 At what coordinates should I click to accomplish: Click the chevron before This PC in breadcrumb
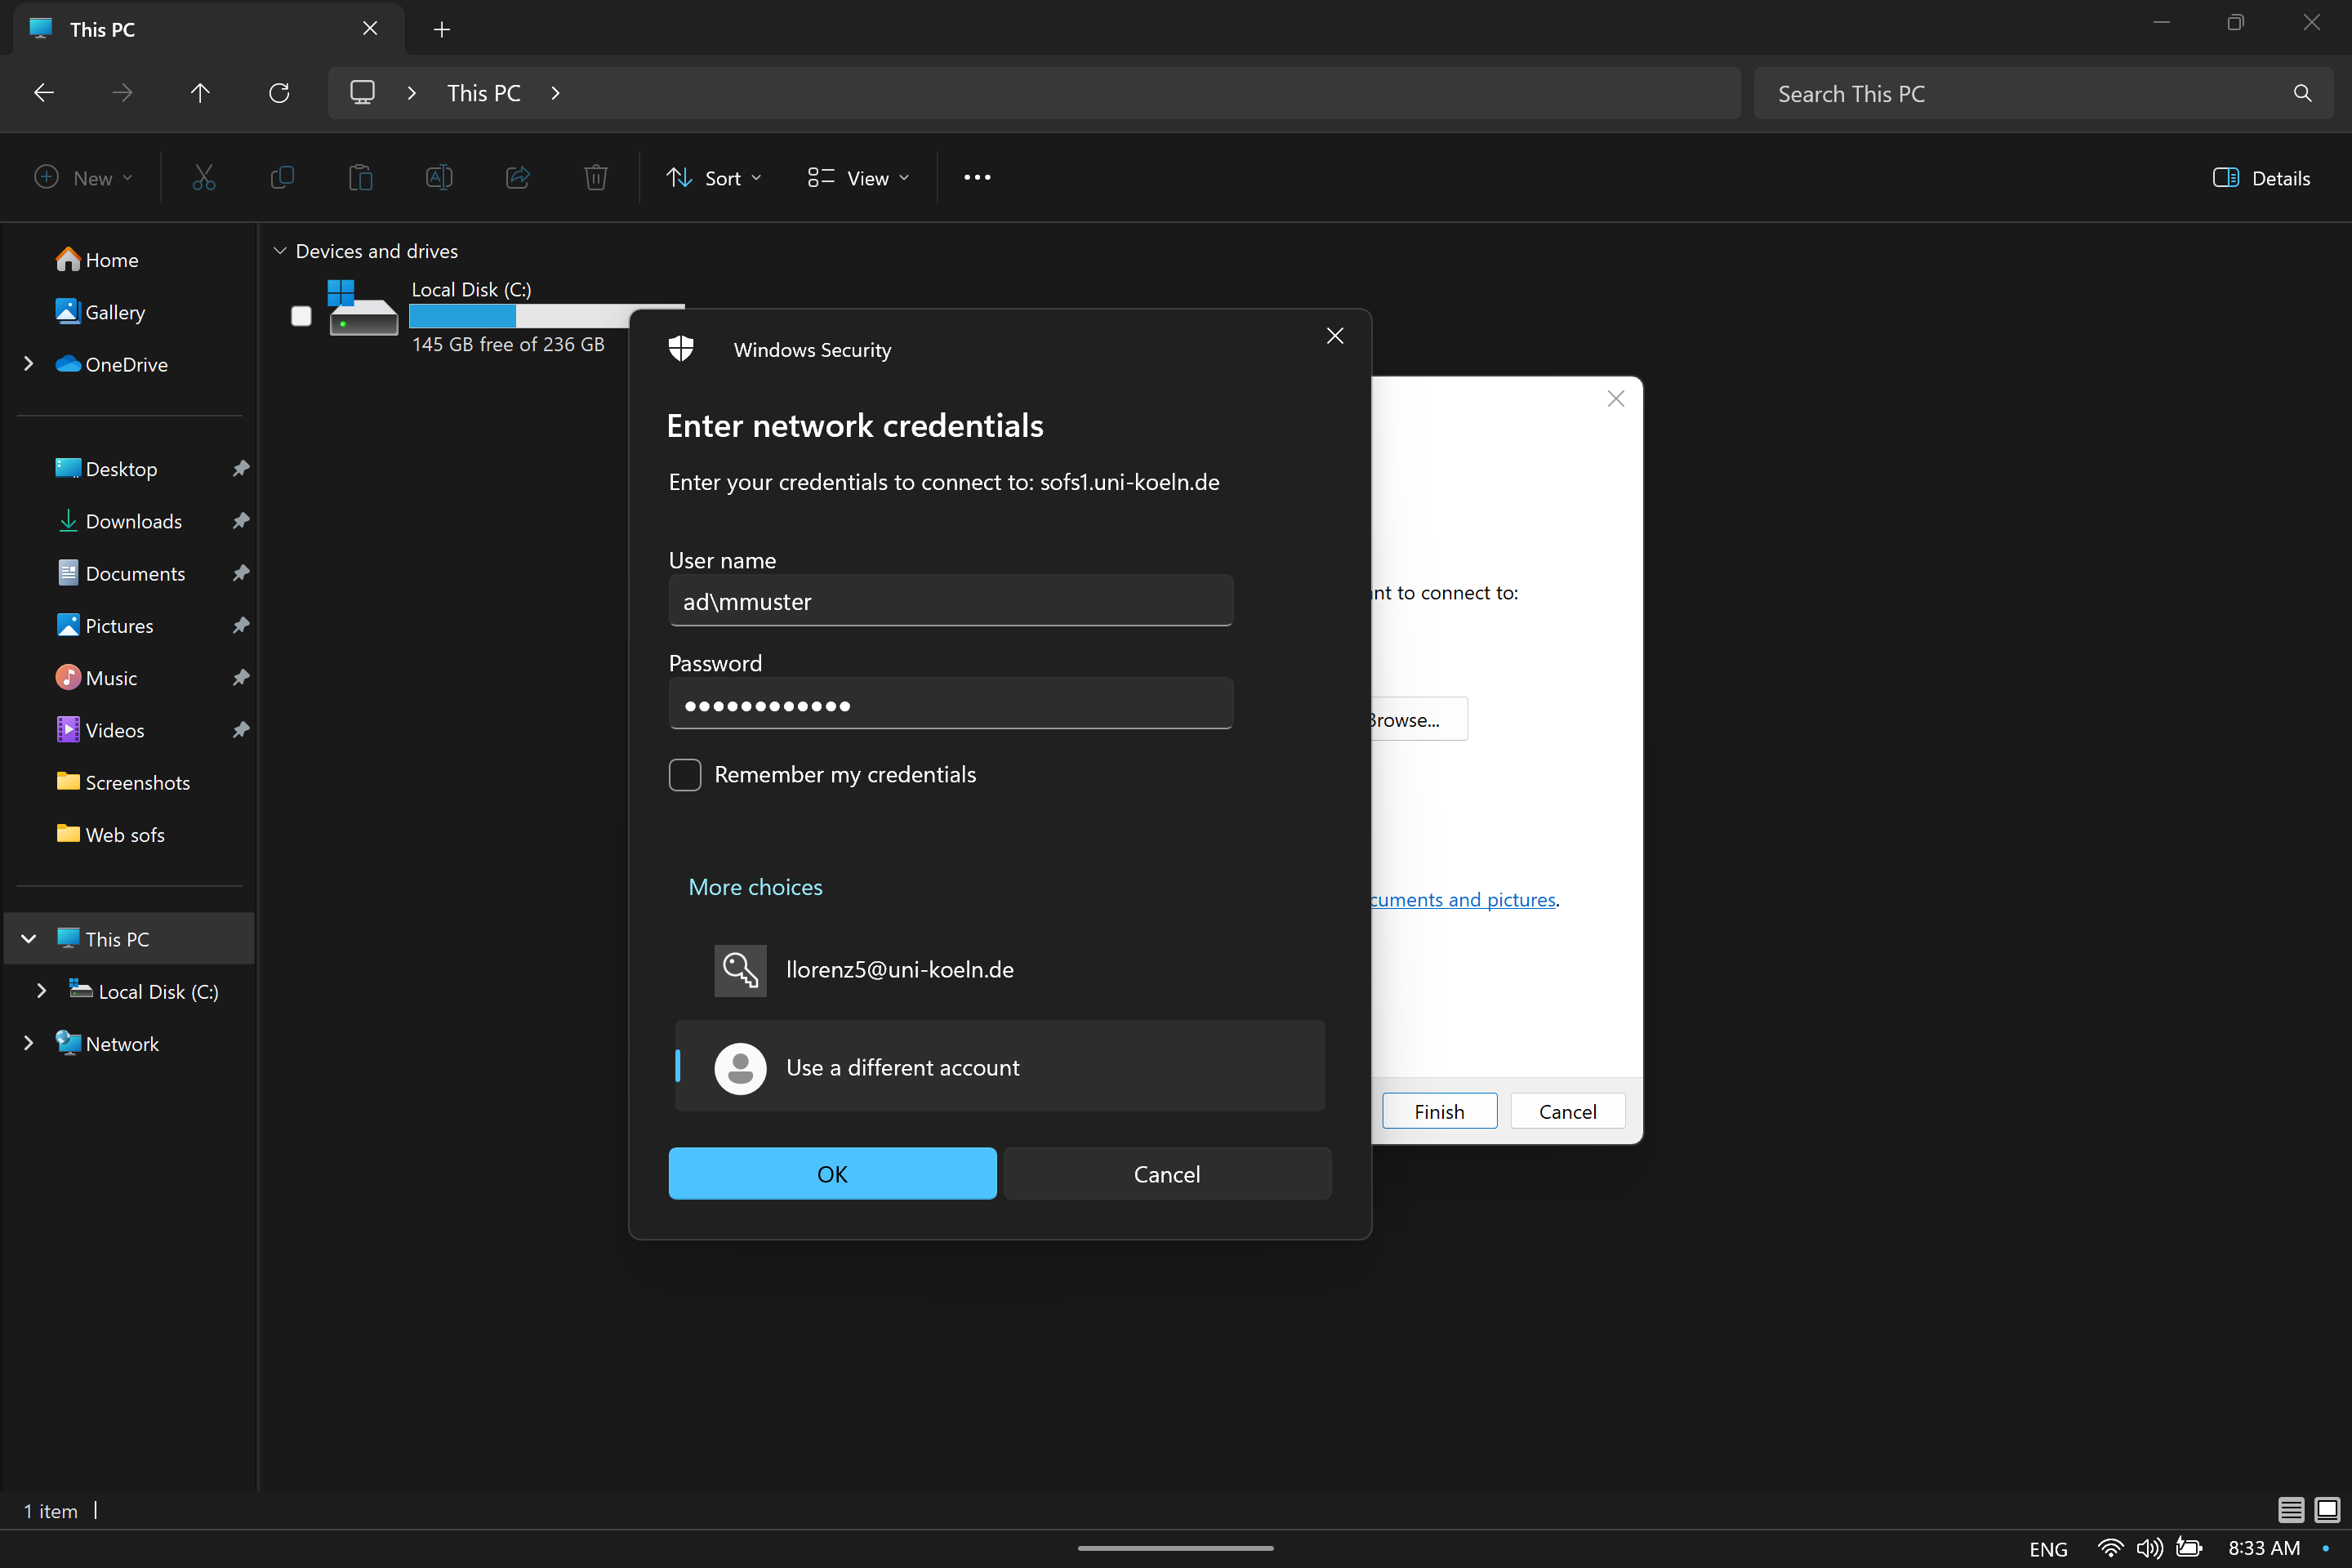[411, 93]
